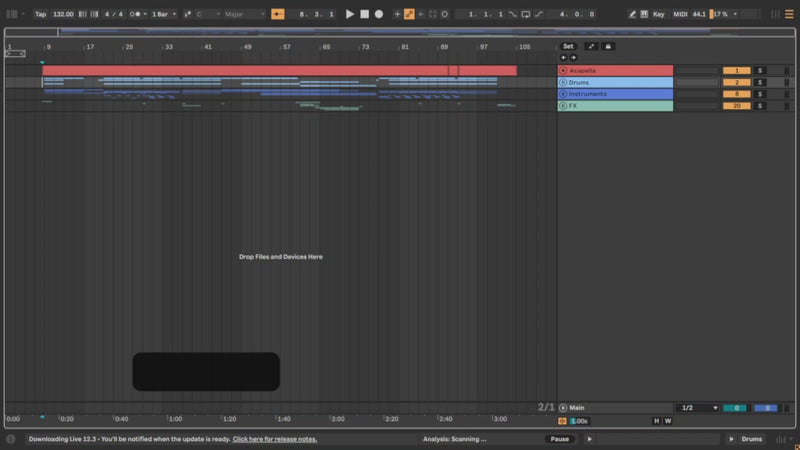Open the release notes link
The height and width of the screenshot is (450, 800).
pos(275,439)
